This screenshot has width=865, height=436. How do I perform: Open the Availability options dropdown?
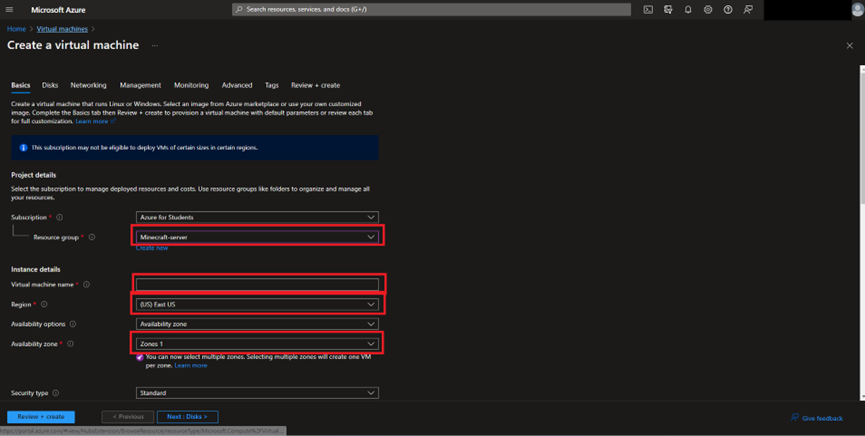[x=257, y=324]
